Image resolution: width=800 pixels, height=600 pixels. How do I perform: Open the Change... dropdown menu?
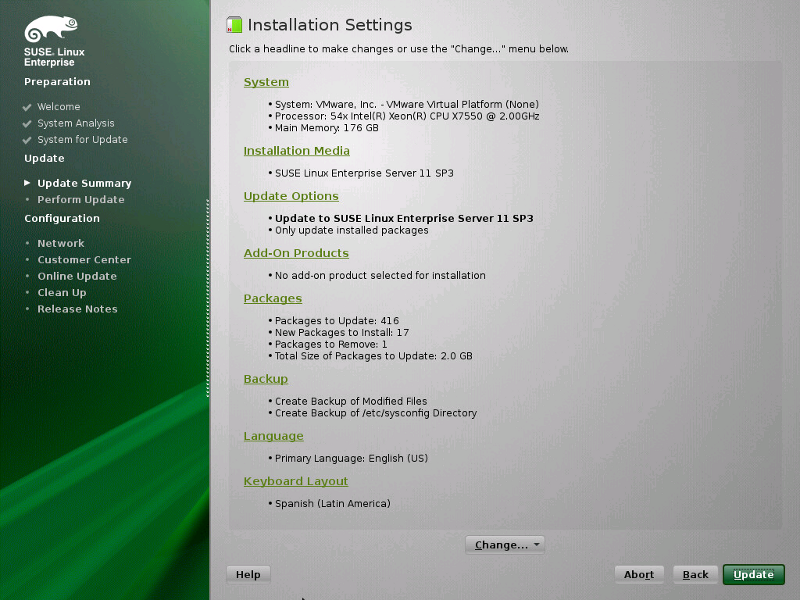point(505,544)
